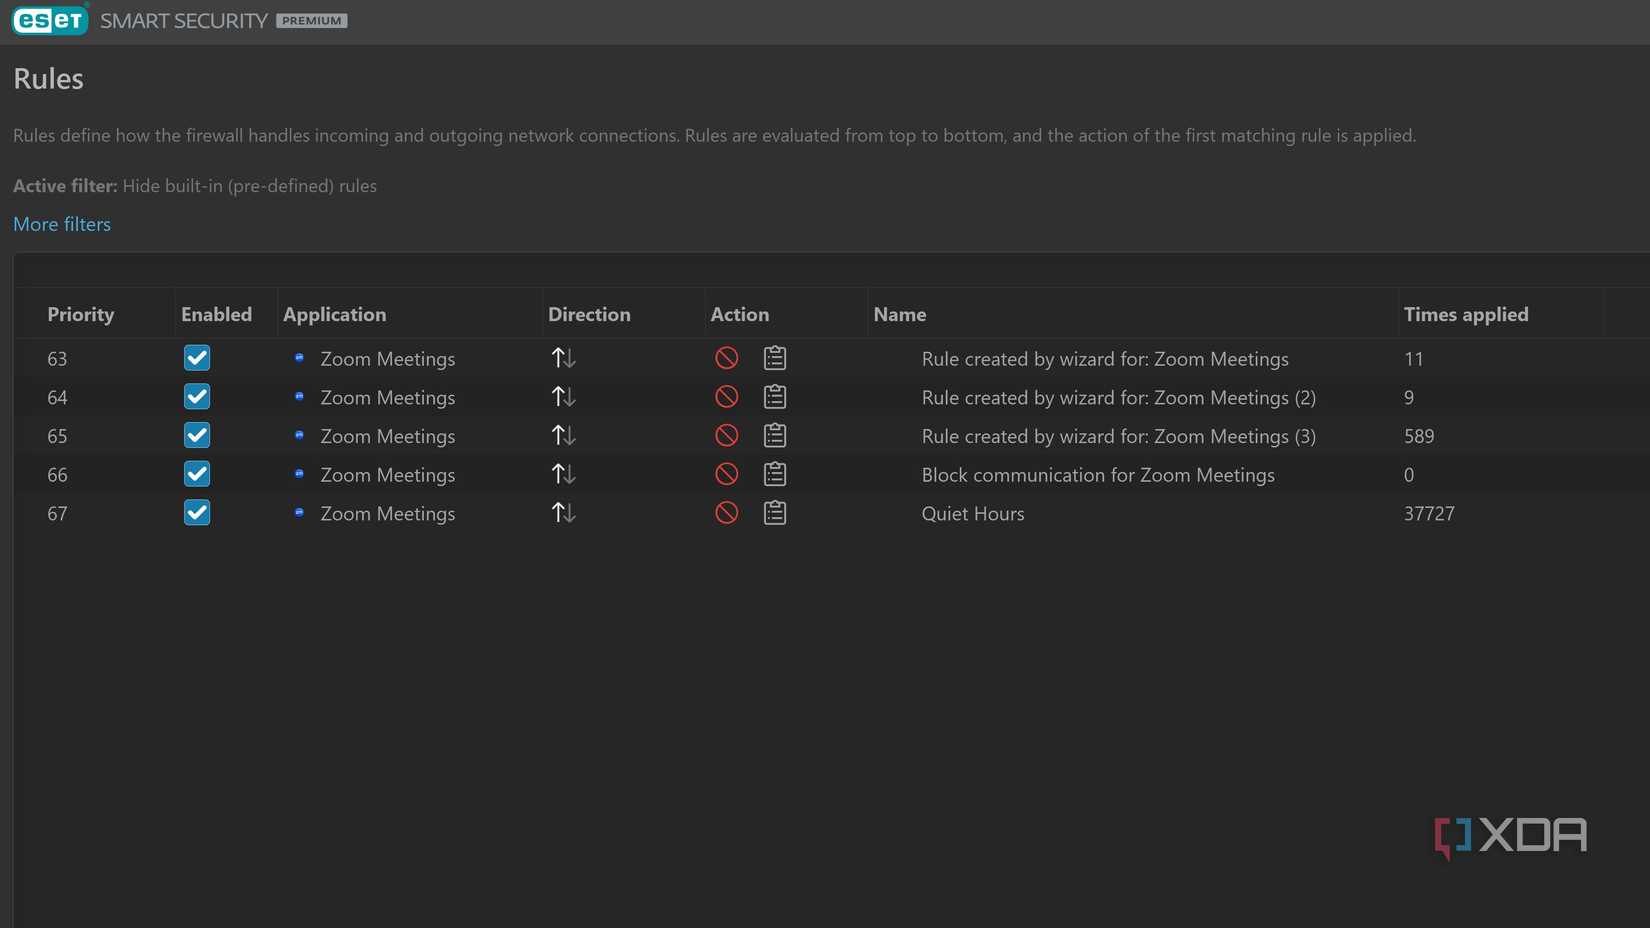Image resolution: width=1650 pixels, height=928 pixels.
Task: Click the PREMIUM badge in the title bar
Action: coord(312,20)
